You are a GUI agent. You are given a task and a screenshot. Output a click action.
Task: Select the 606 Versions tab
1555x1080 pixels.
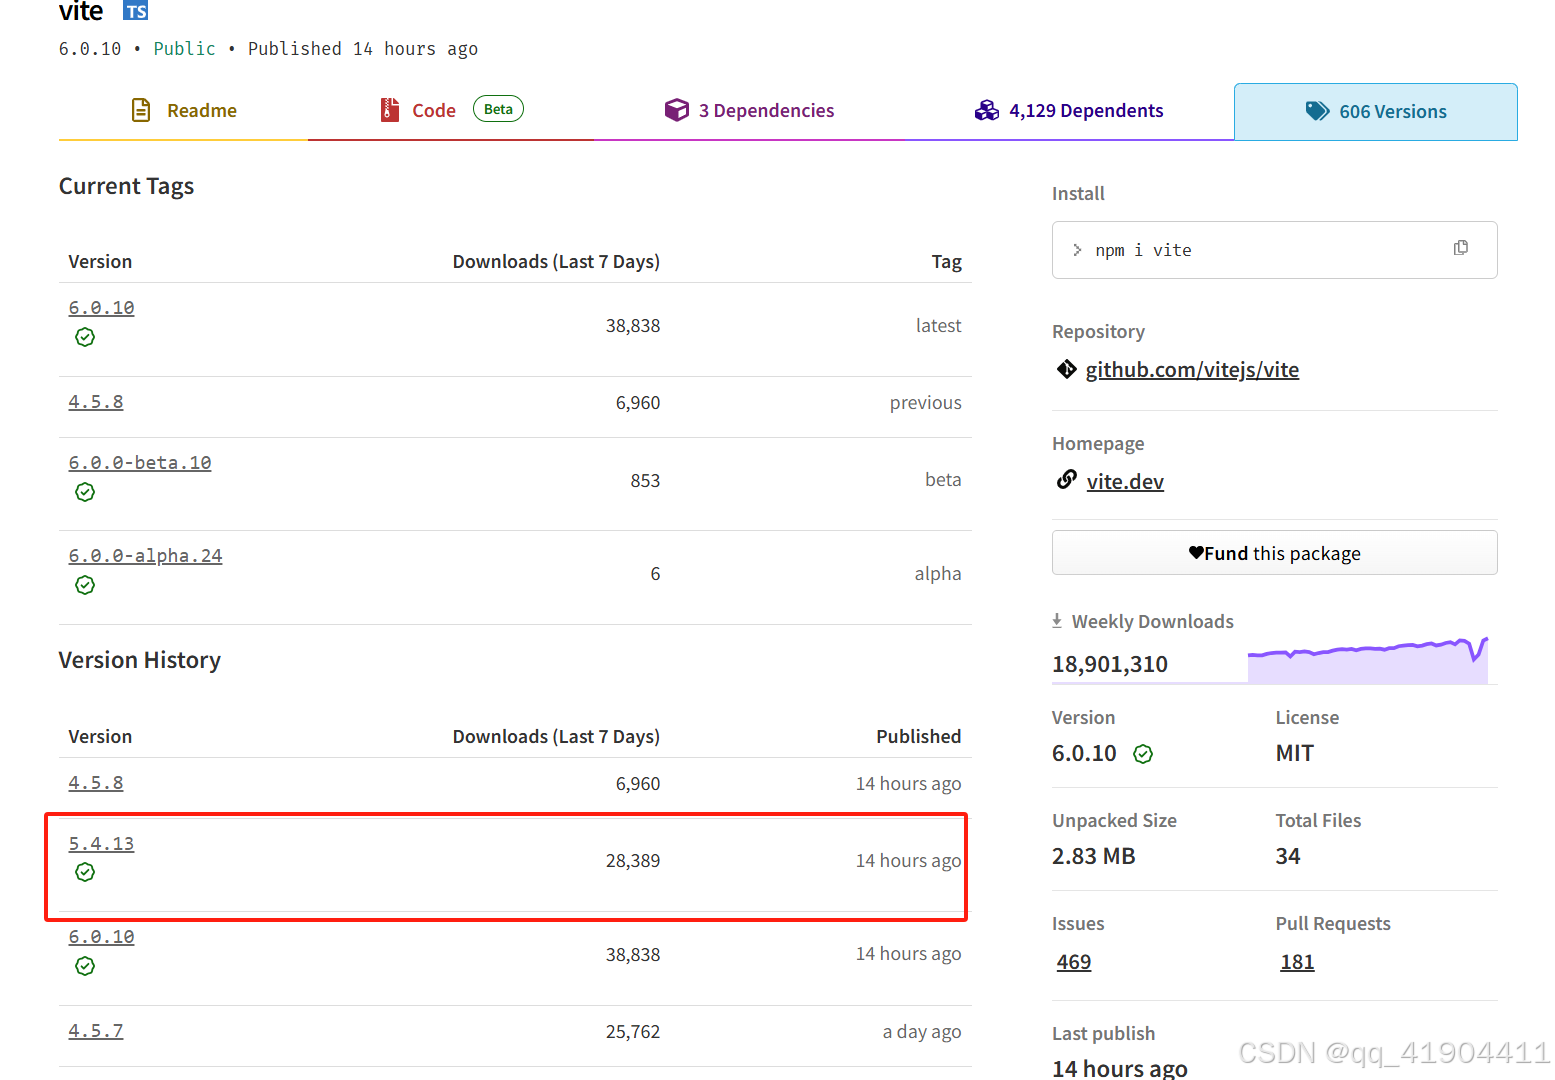coord(1376,112)
